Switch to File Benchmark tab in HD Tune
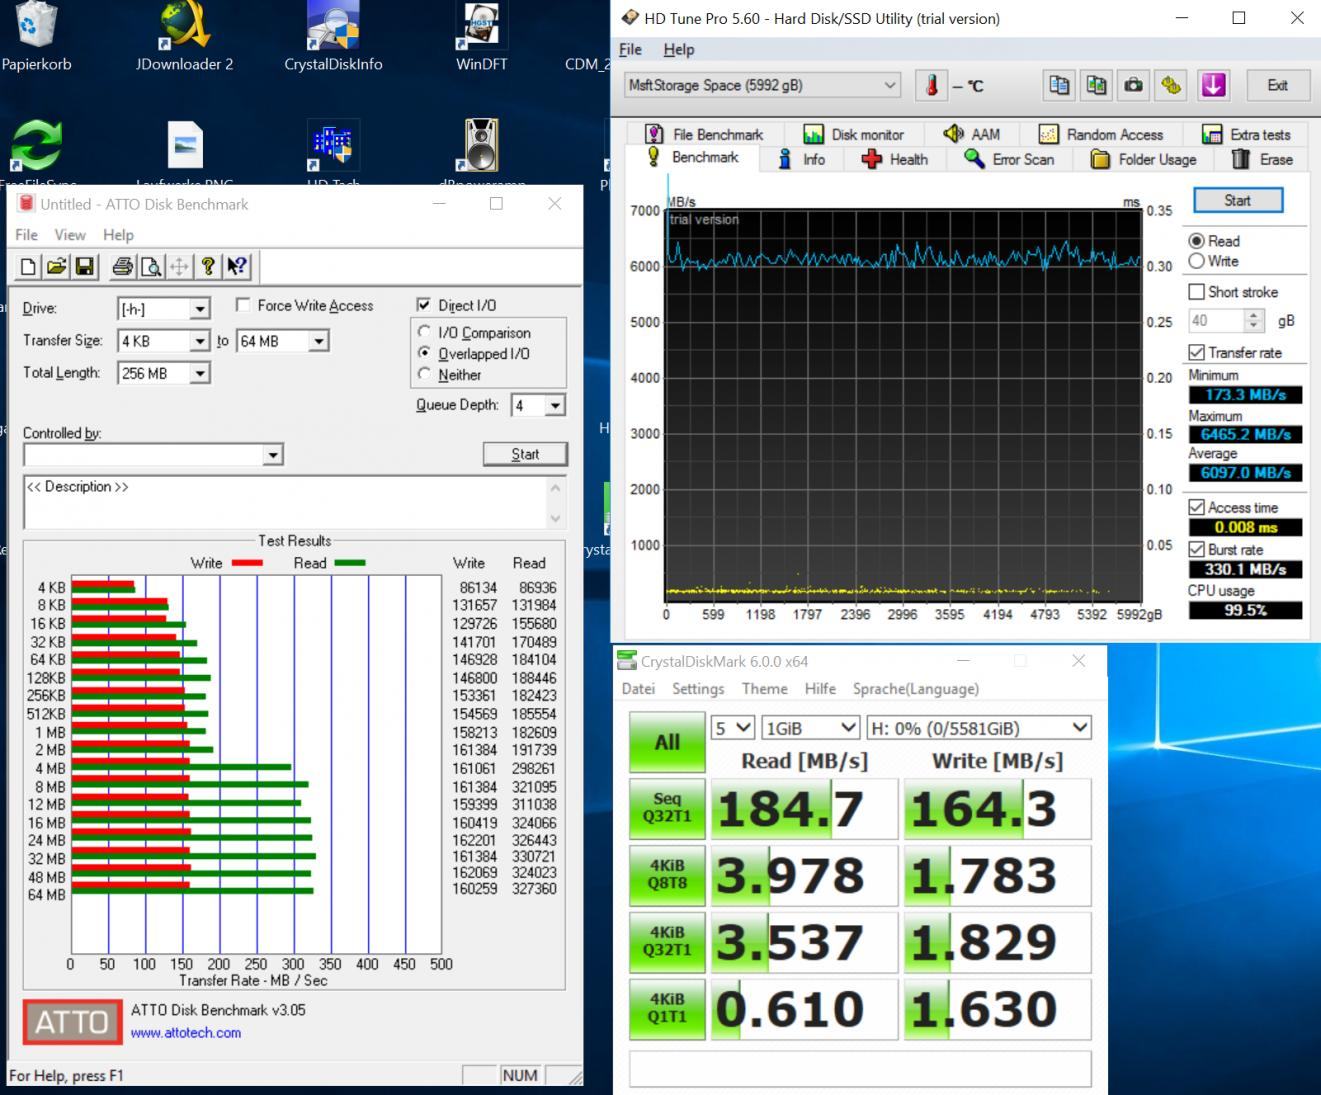1321x1095 pixels. click(x=705, y=134)
